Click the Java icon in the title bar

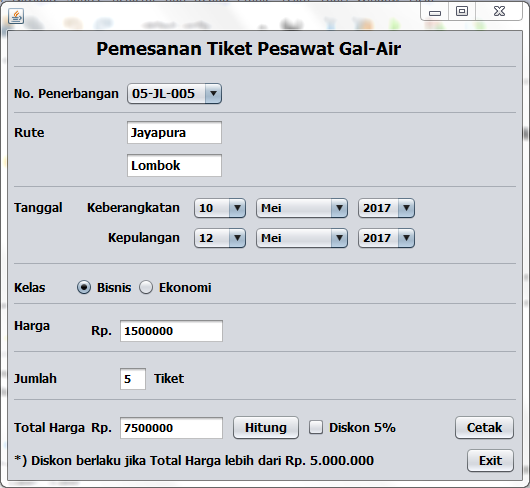16,16
